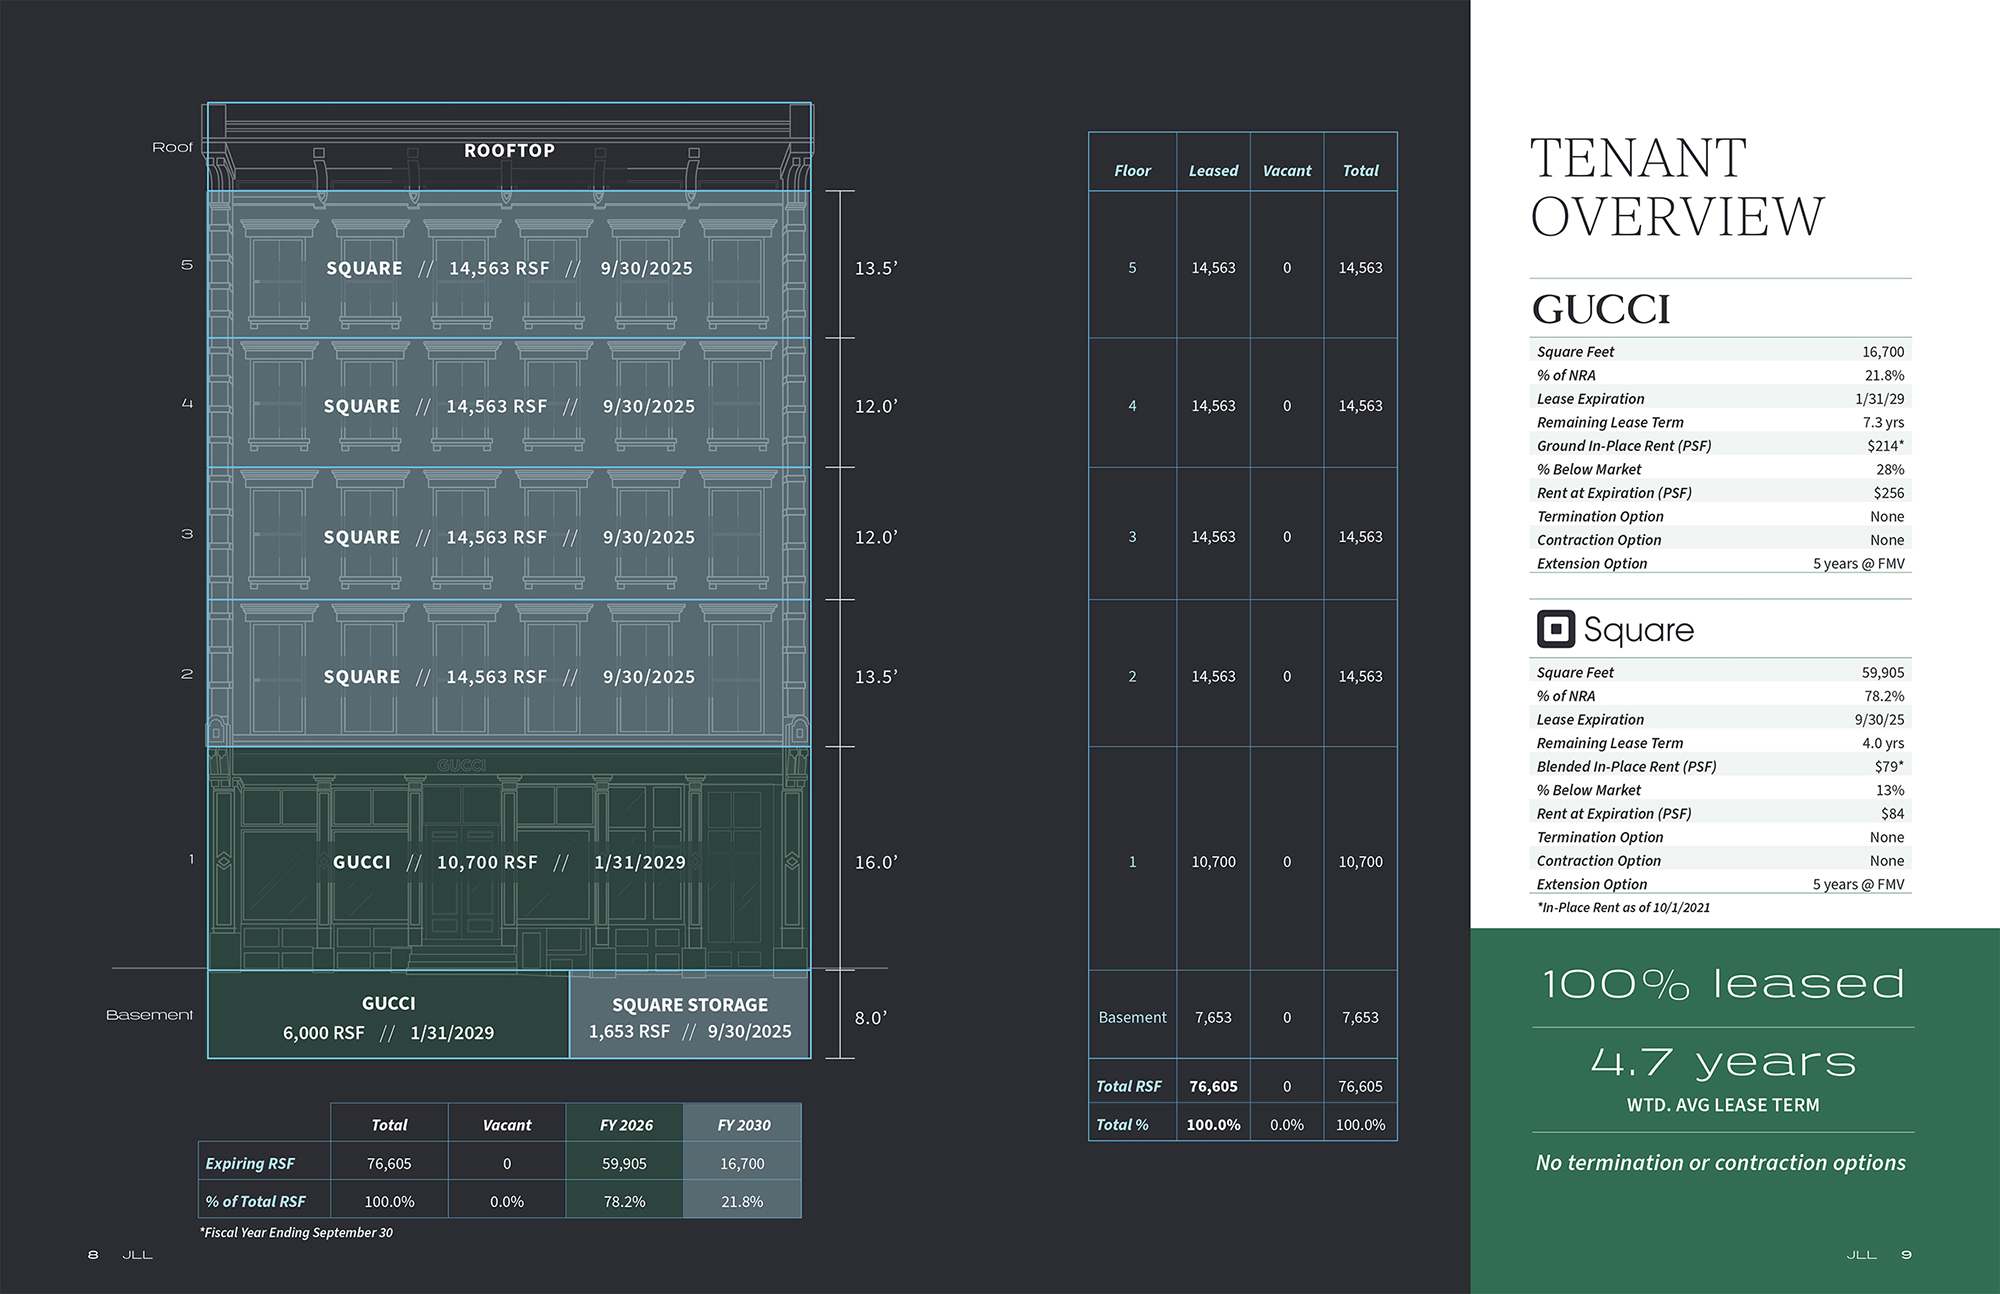Click the Square logo icon

coord(1555,629)
